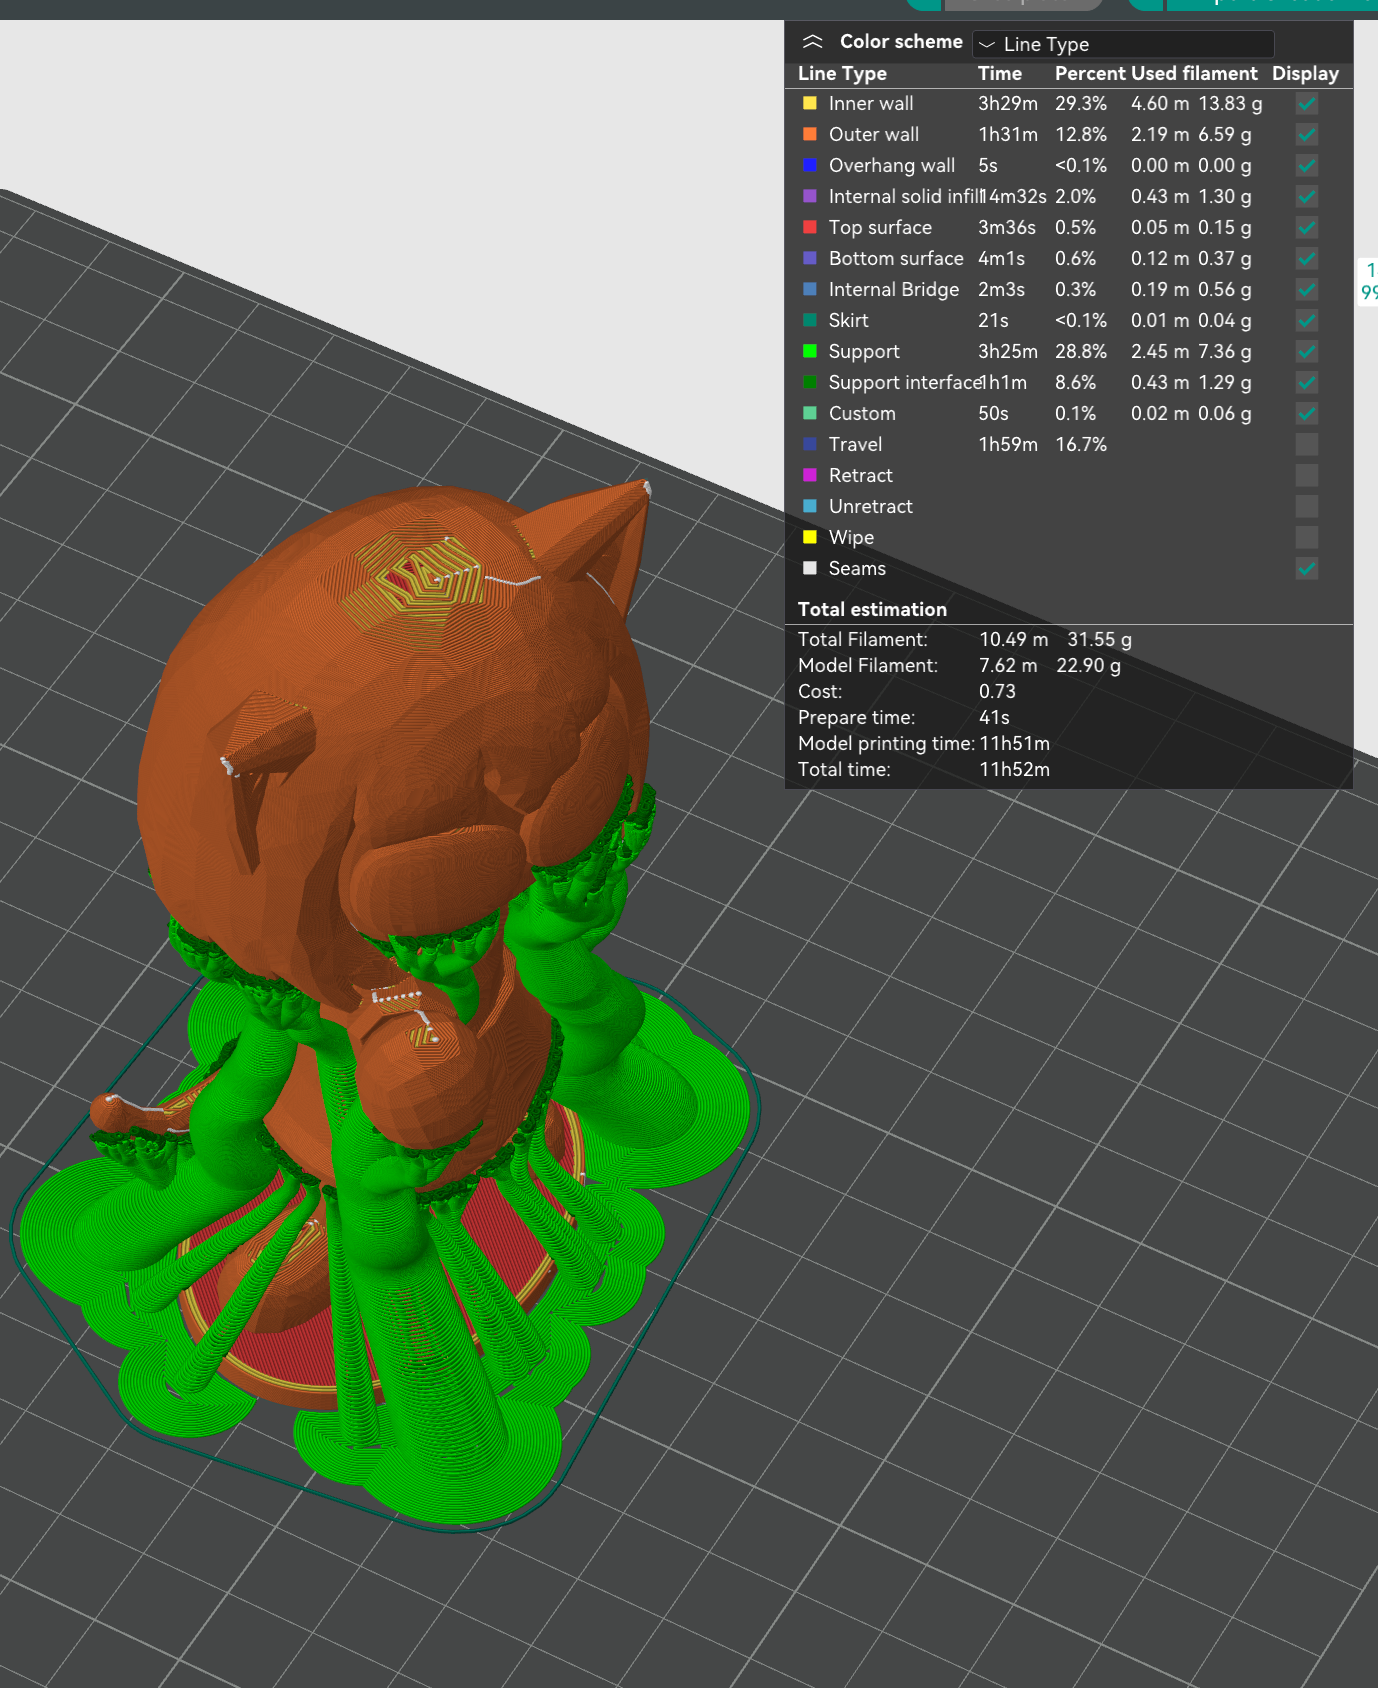Enable Travel moves display
The height and width of the screenshot is (1688, 1378).
[1306, 444]
